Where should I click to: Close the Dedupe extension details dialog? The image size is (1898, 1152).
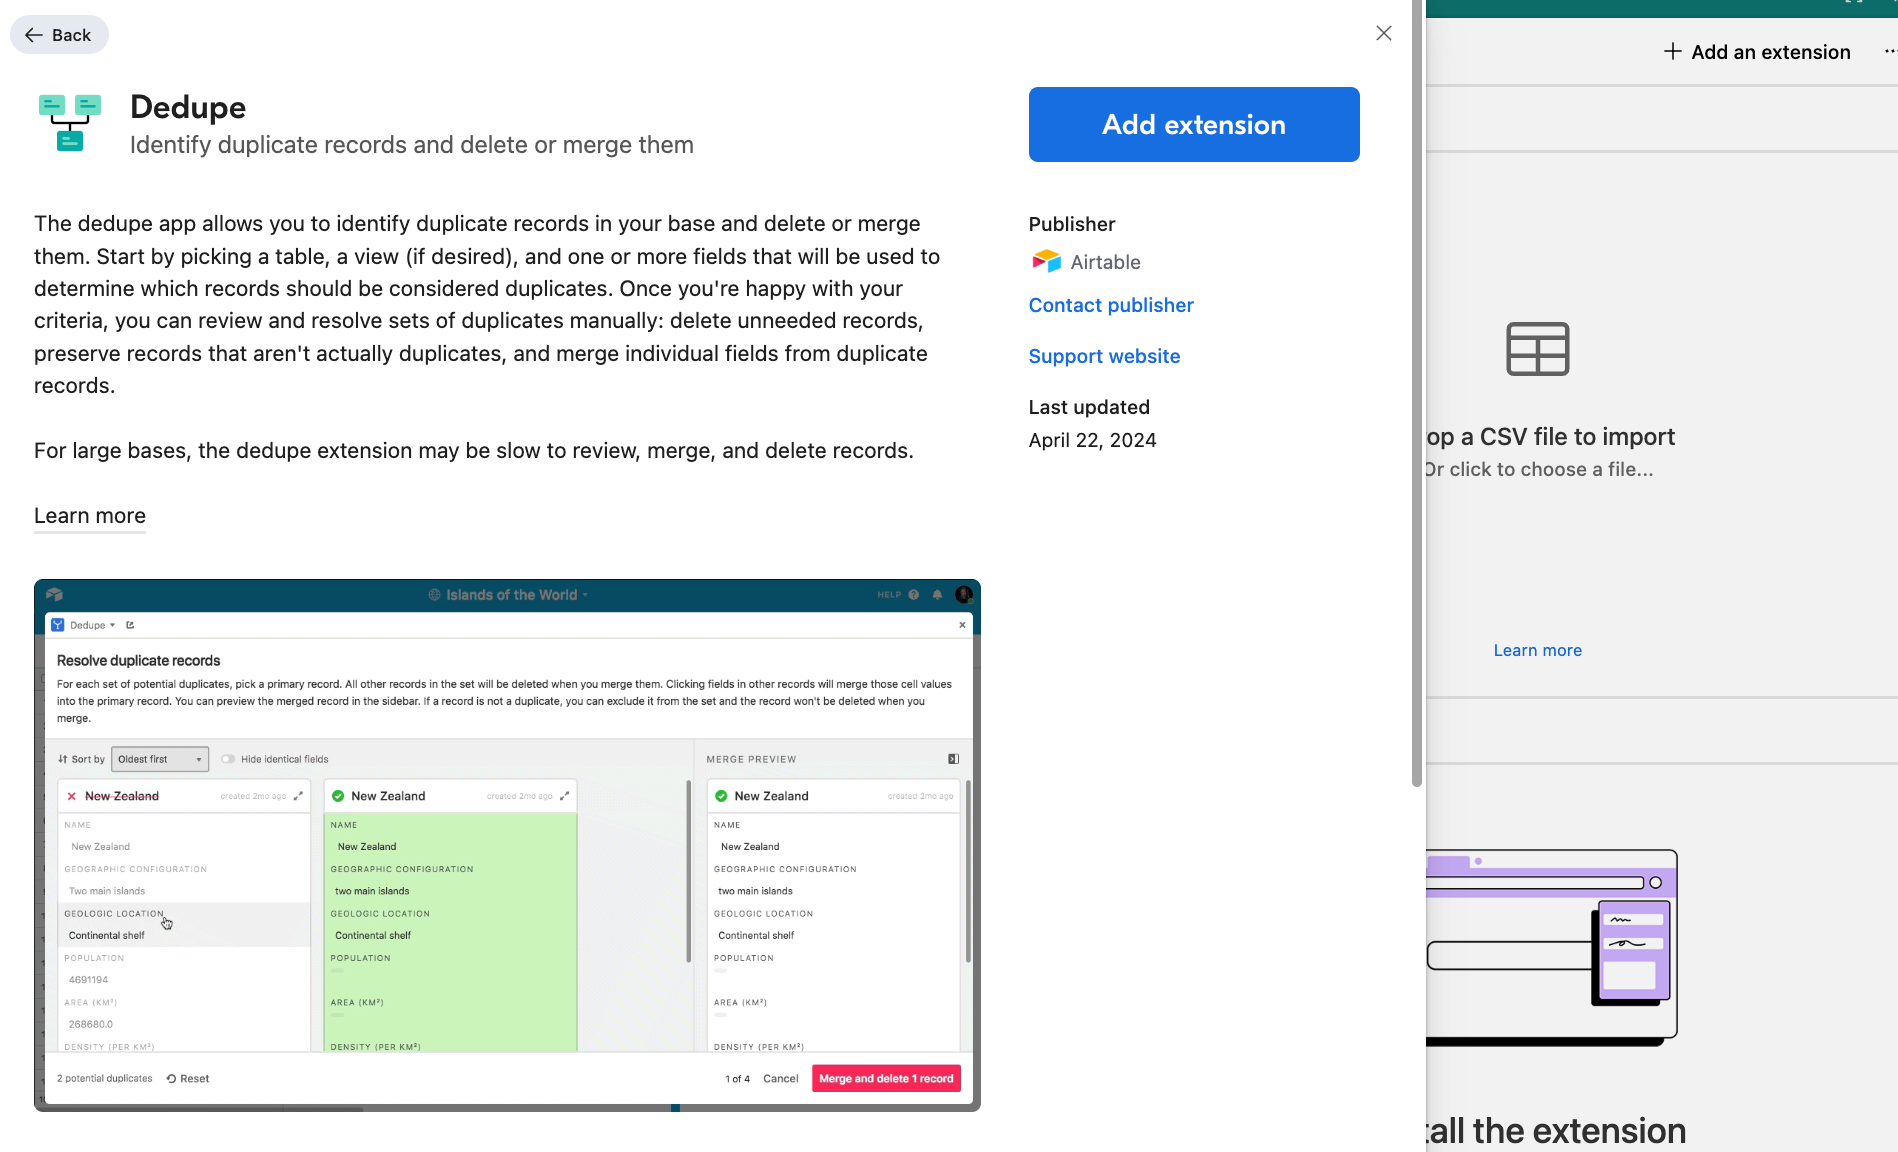point(1384,33)
